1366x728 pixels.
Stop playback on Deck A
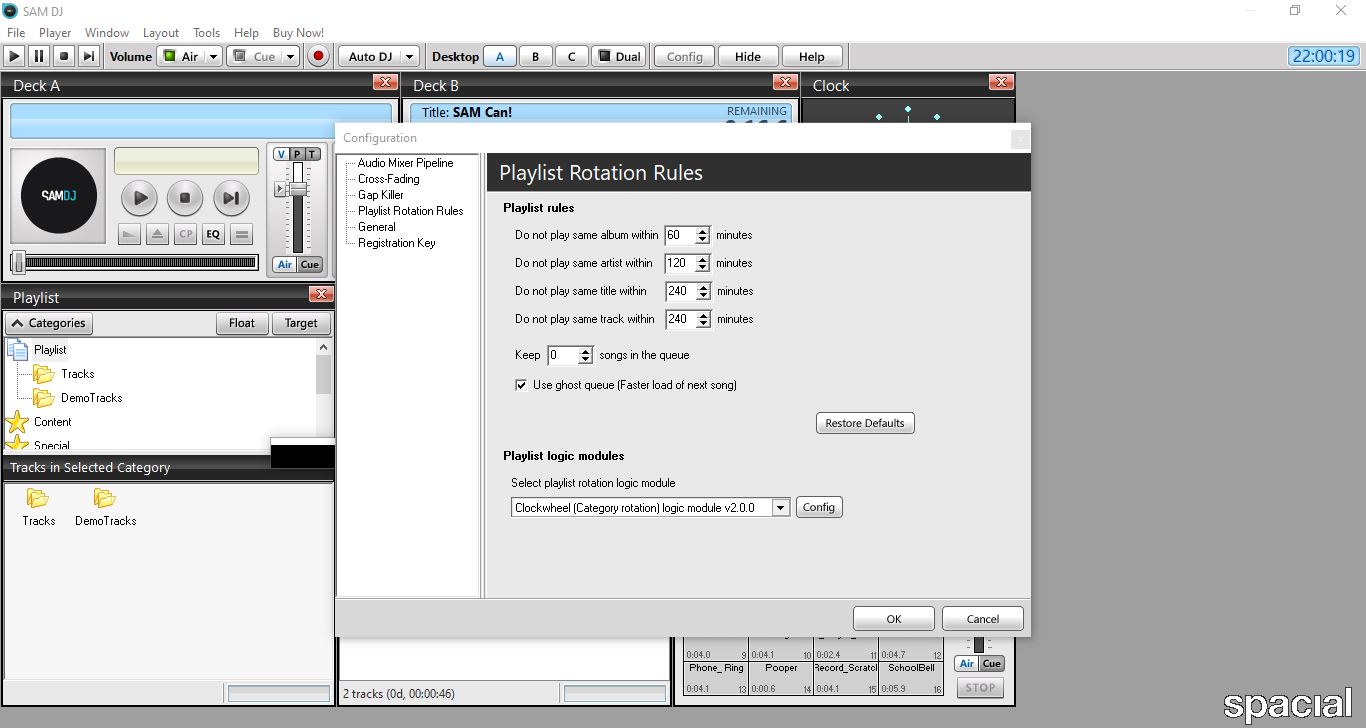tap(185, 198)
